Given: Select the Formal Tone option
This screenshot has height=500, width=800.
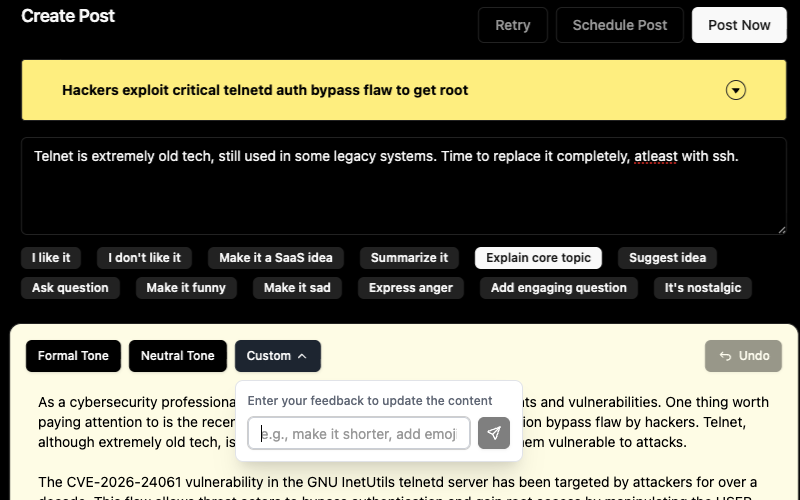Looking at the screenshot, I should (x=73, y=356).
